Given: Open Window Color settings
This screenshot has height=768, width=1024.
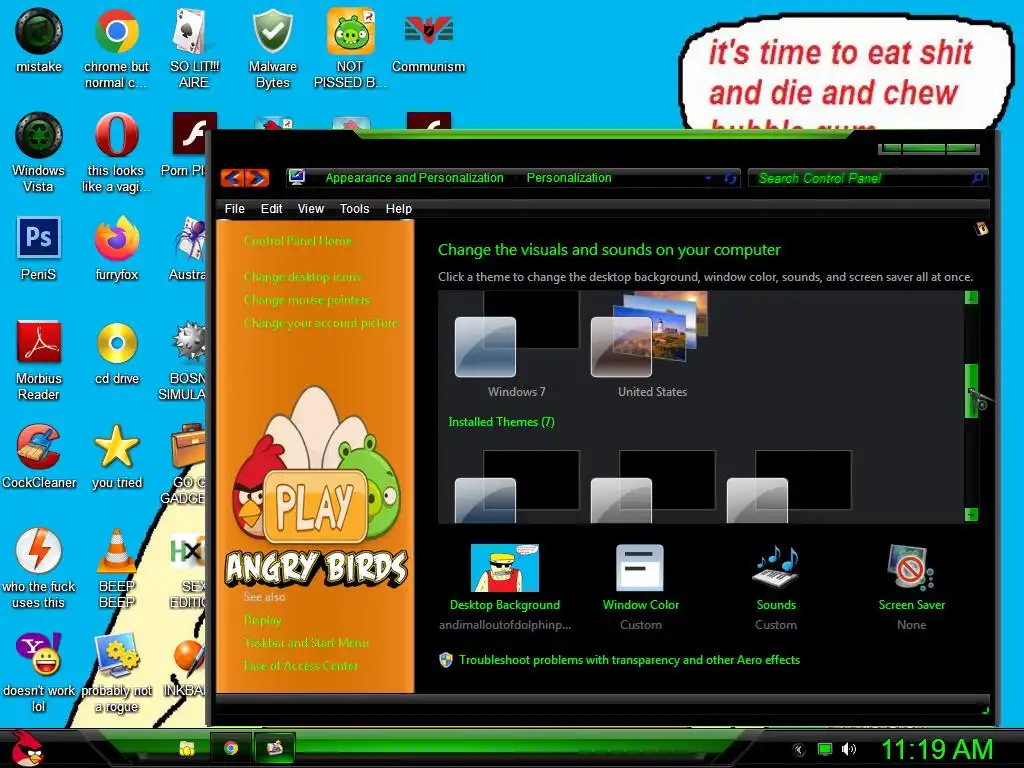Looking at the screenshot, I should tap(641, 588).
